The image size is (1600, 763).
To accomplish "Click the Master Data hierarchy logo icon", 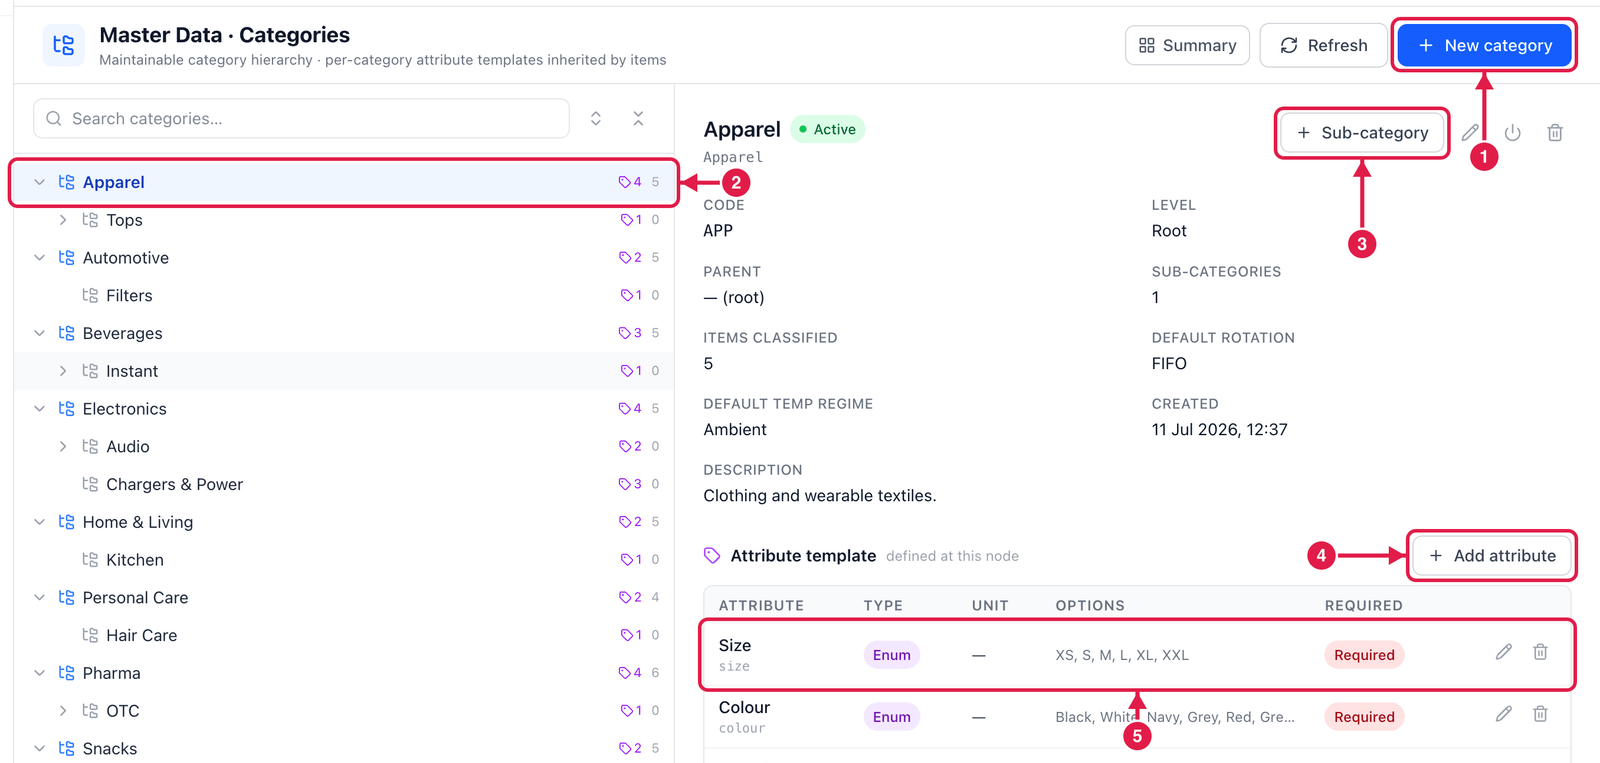I will click(x=63, y=45).
